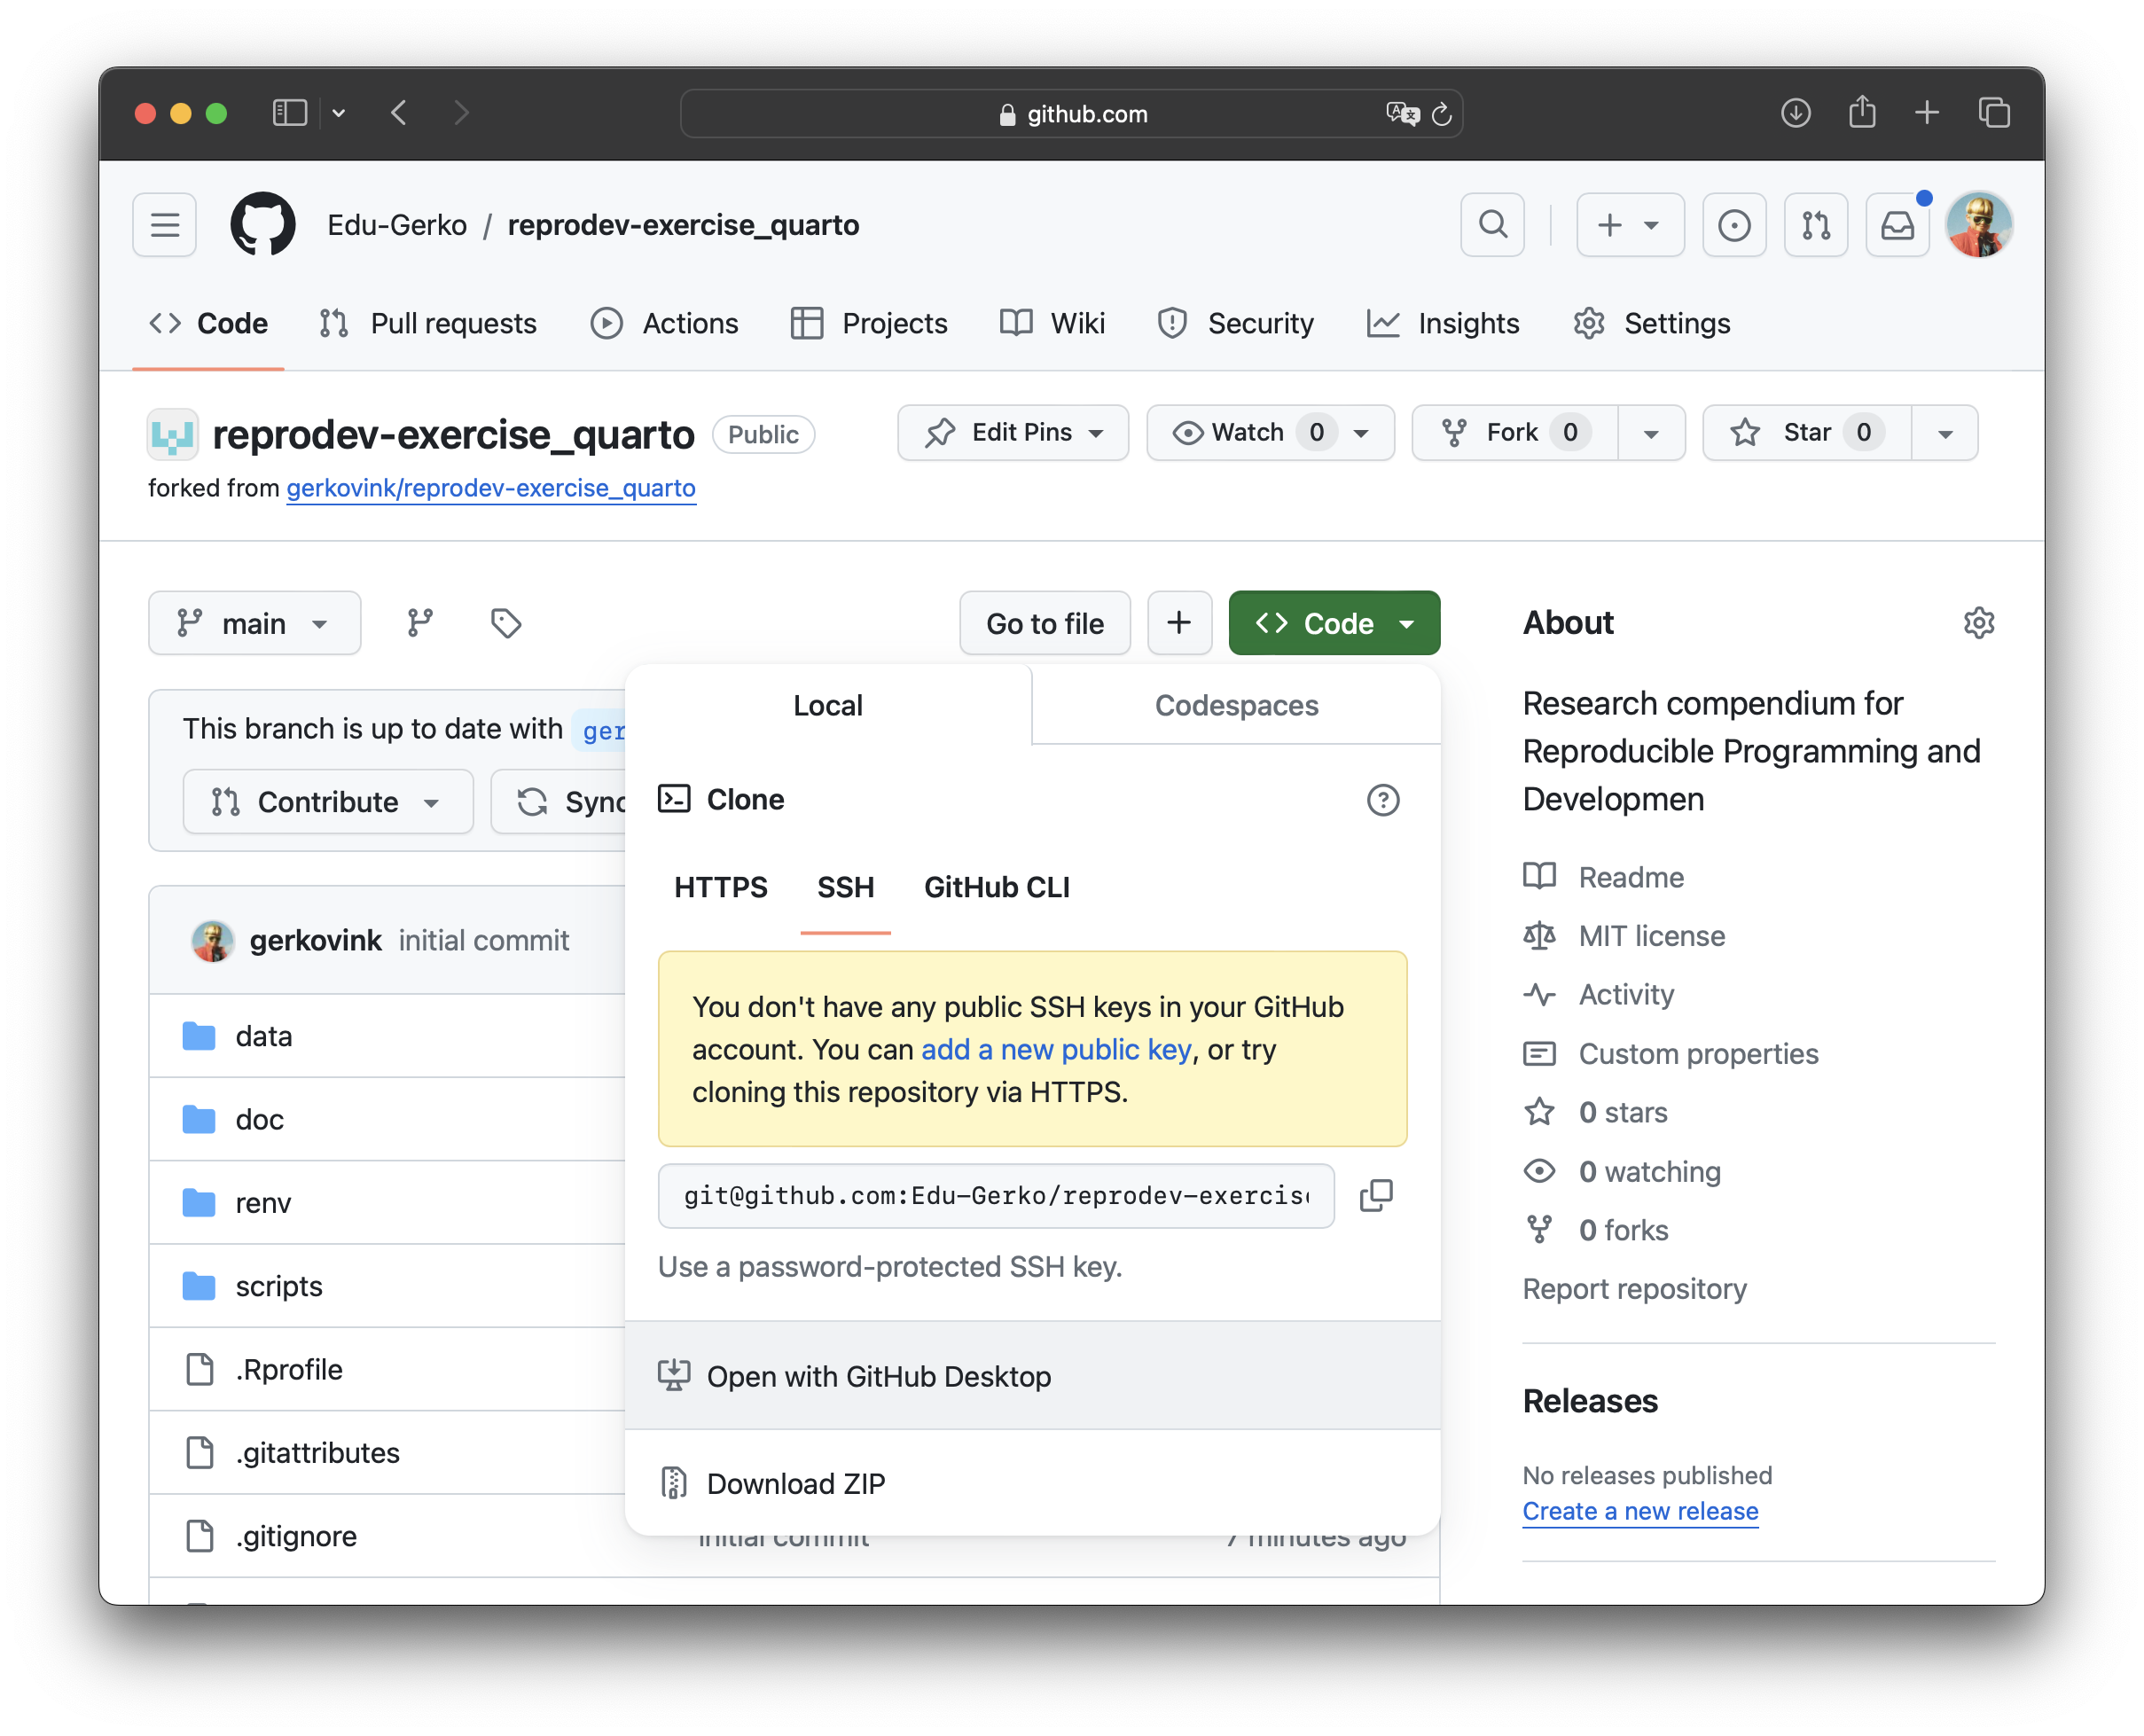
Task: Follow the add a new public key link
Action: tap(1056, 1049)
